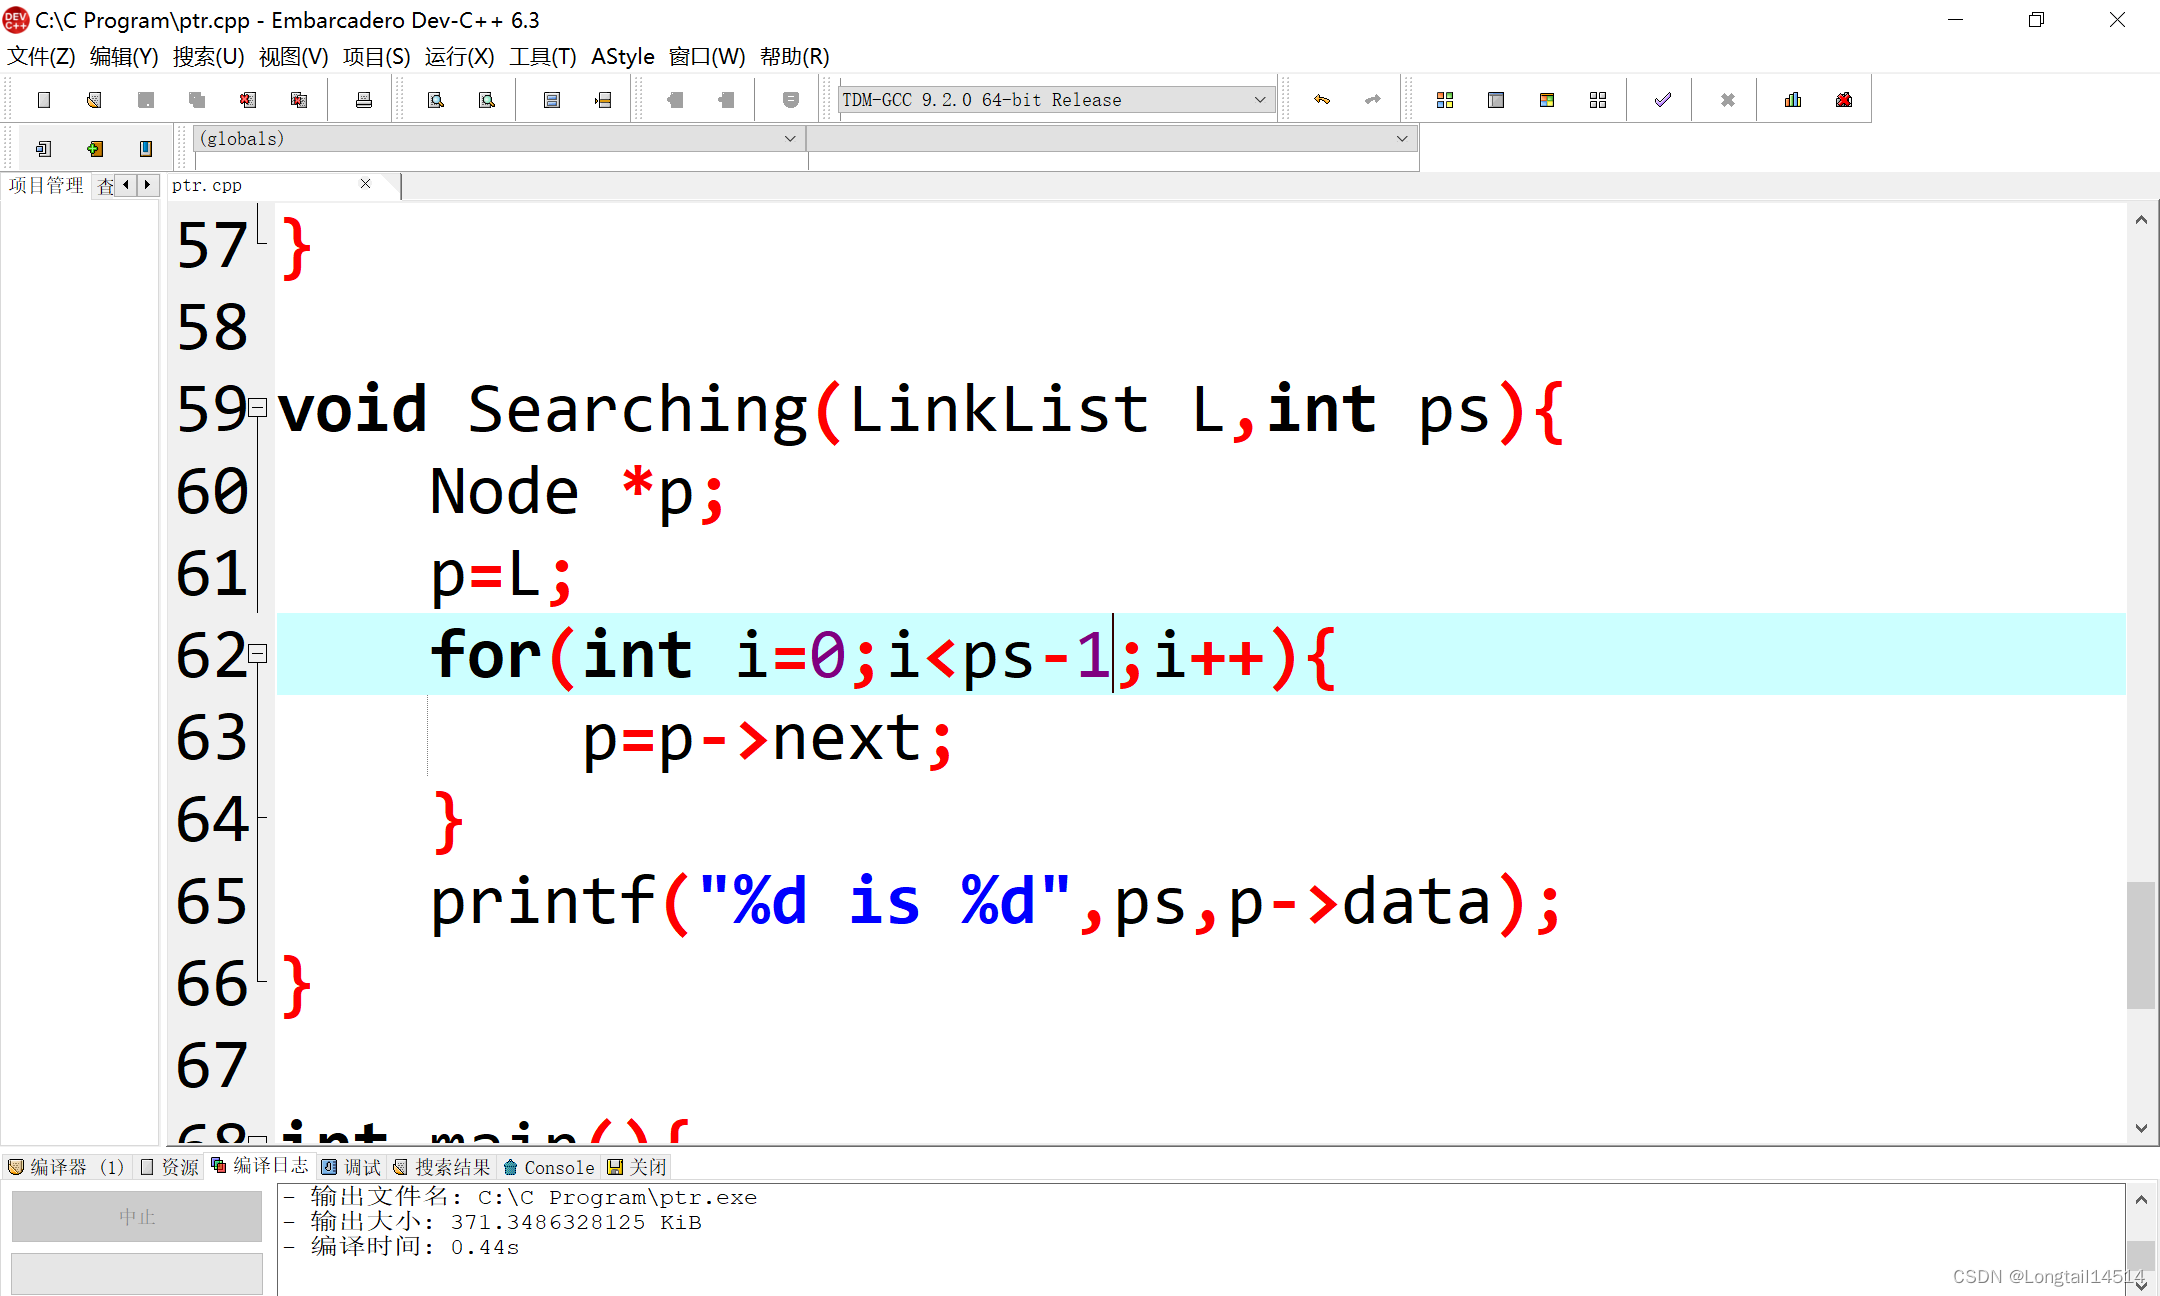Click the purple Syntax check icon
This screenshot has width=2160, height=1296.
pos(1663,100)
